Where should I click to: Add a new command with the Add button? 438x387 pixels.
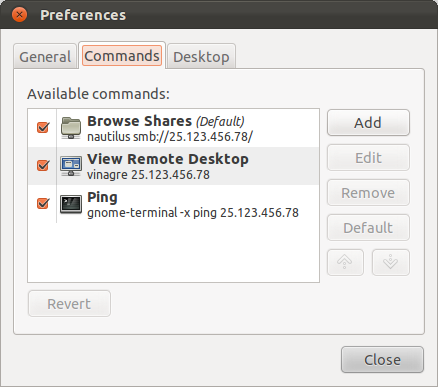368,123
